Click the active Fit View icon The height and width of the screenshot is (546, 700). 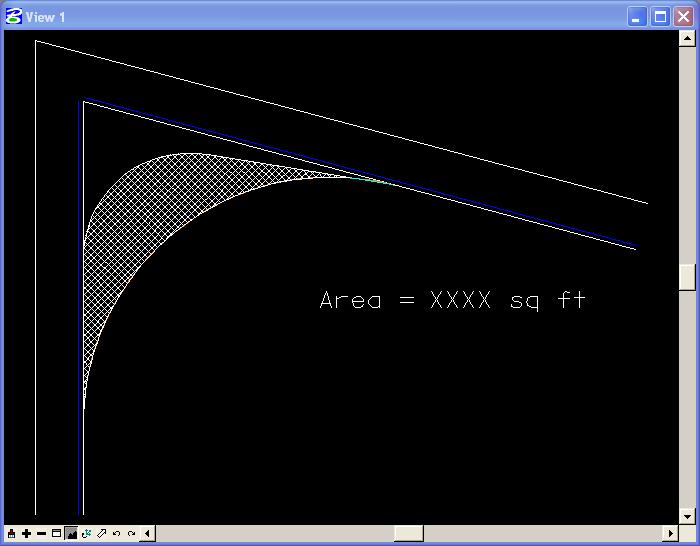71,533
